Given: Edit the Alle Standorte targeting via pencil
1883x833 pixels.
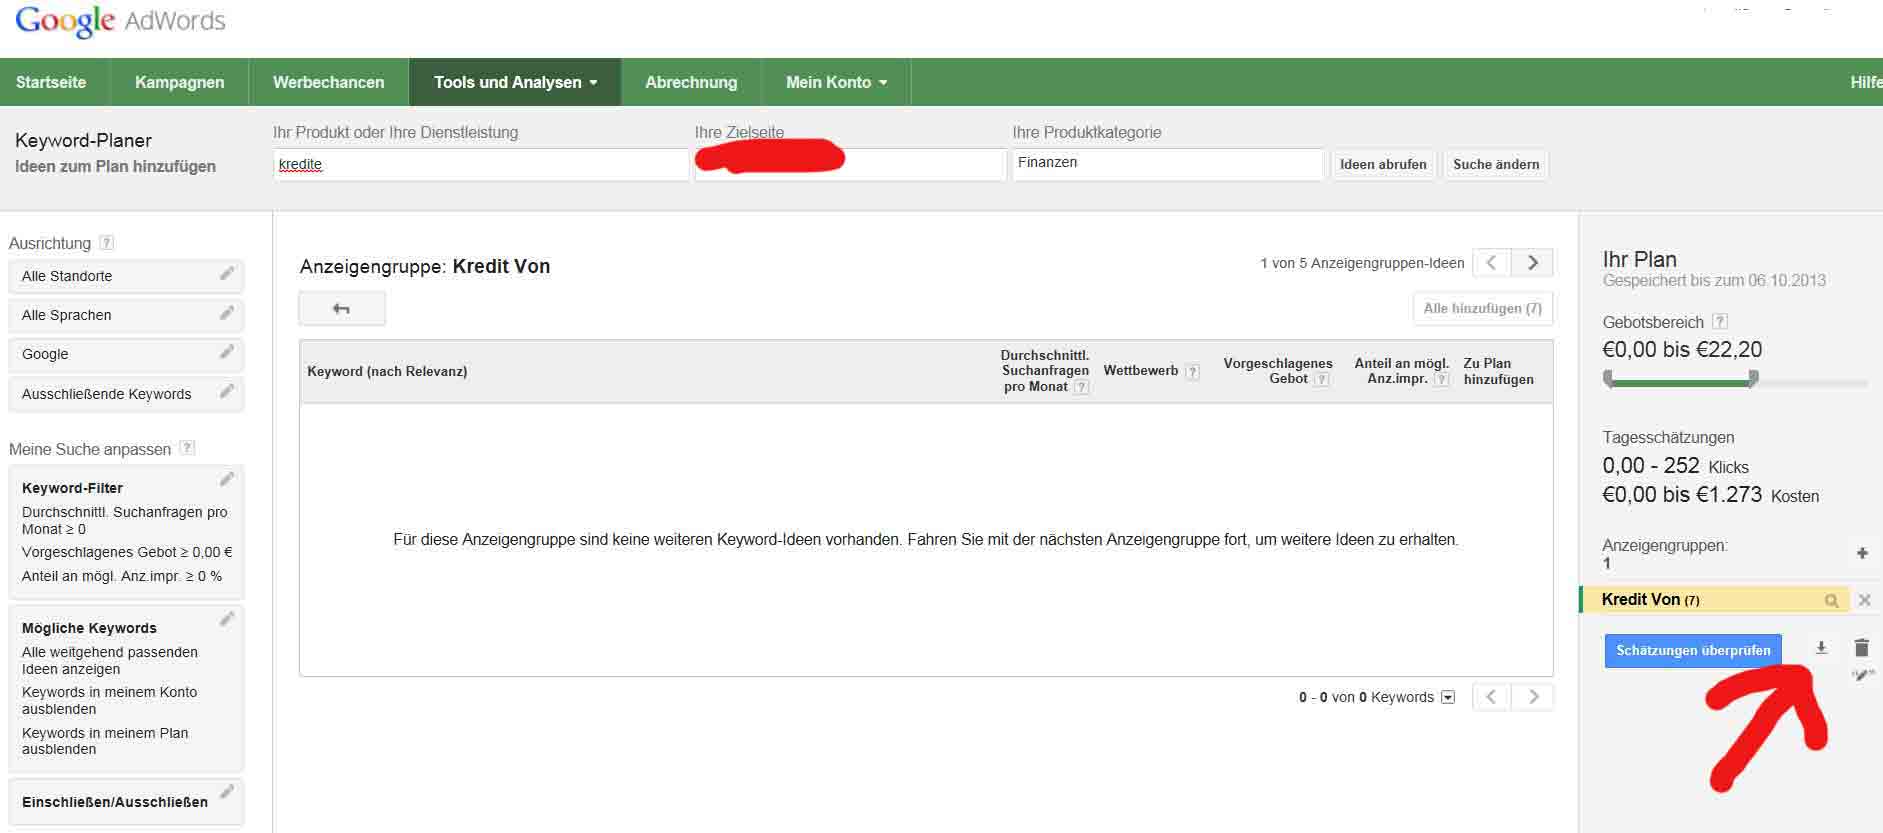Looking at the screenshot, I should (x=227, y=274).
